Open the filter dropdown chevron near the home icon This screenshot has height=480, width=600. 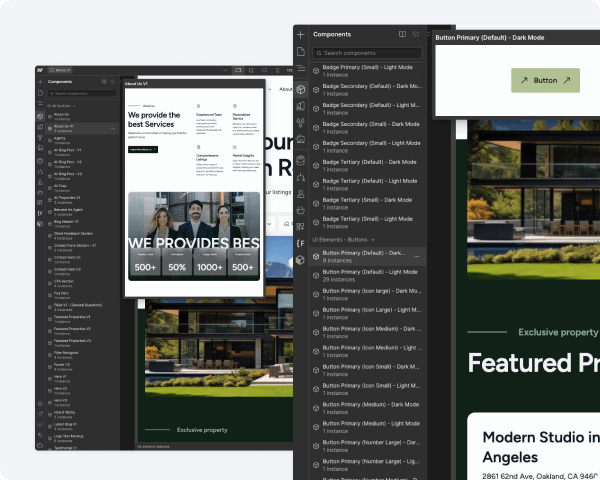[269, 224]
